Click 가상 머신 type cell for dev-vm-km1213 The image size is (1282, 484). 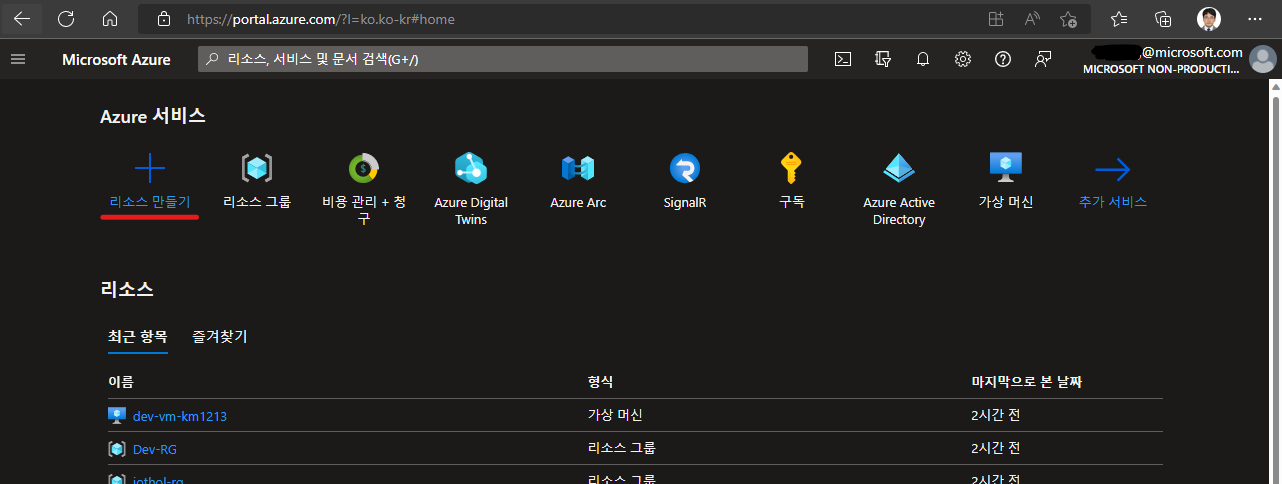(615, 415)
